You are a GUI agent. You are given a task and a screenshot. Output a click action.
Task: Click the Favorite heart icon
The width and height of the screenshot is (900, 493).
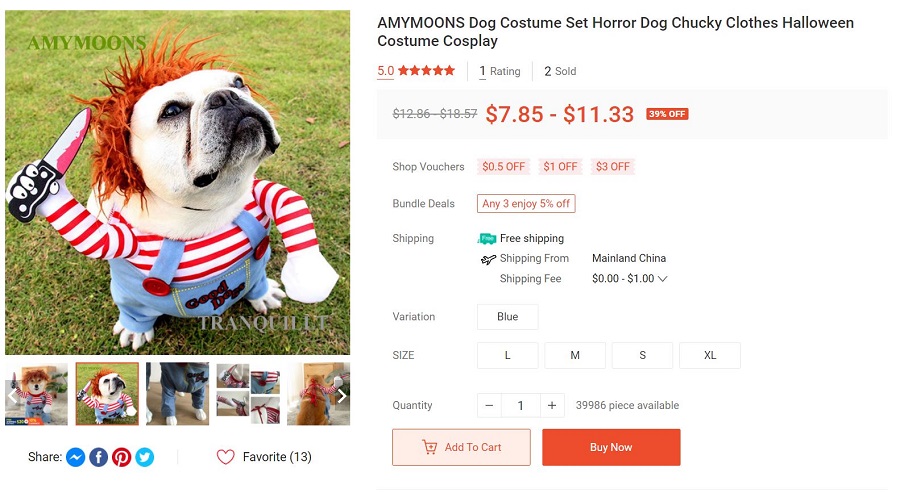225,457
